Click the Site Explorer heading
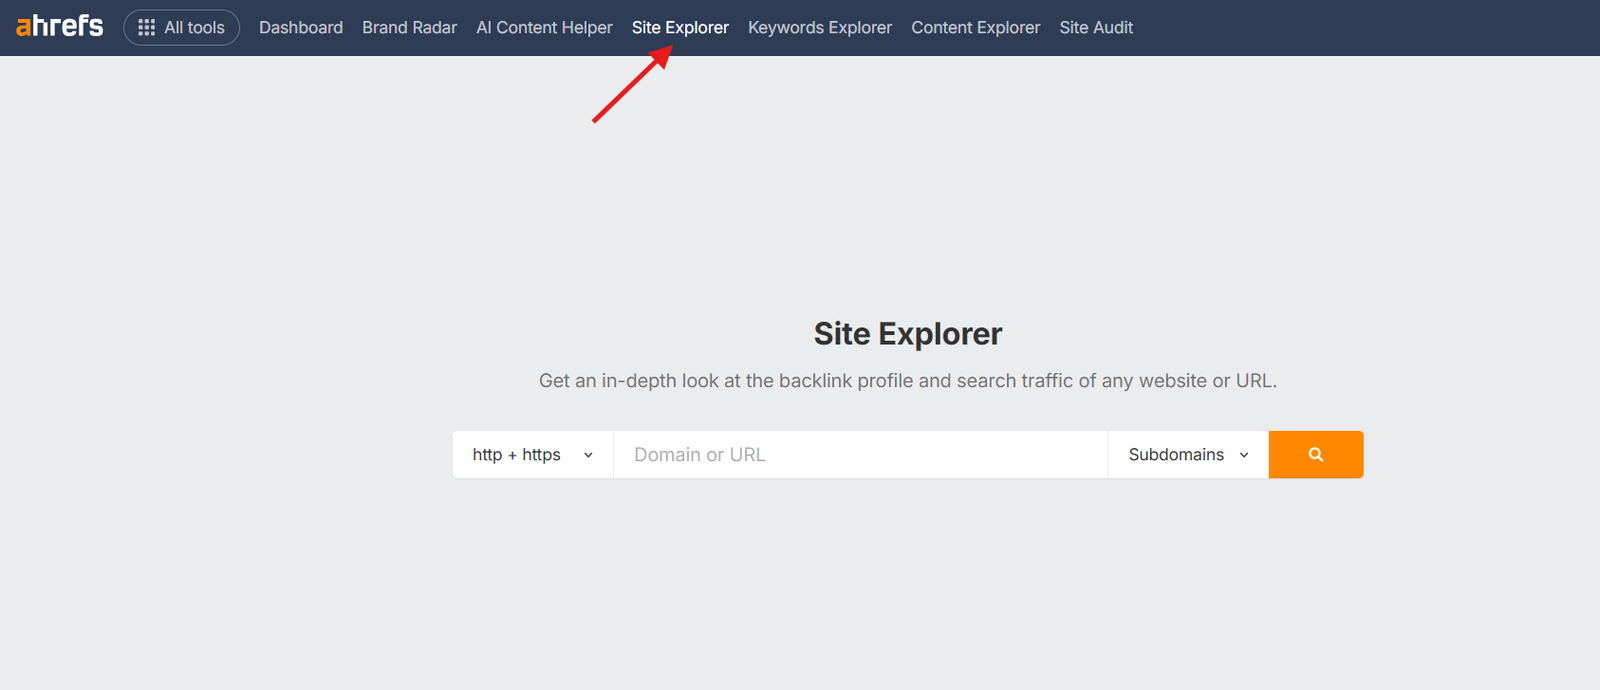 point(908,334)
